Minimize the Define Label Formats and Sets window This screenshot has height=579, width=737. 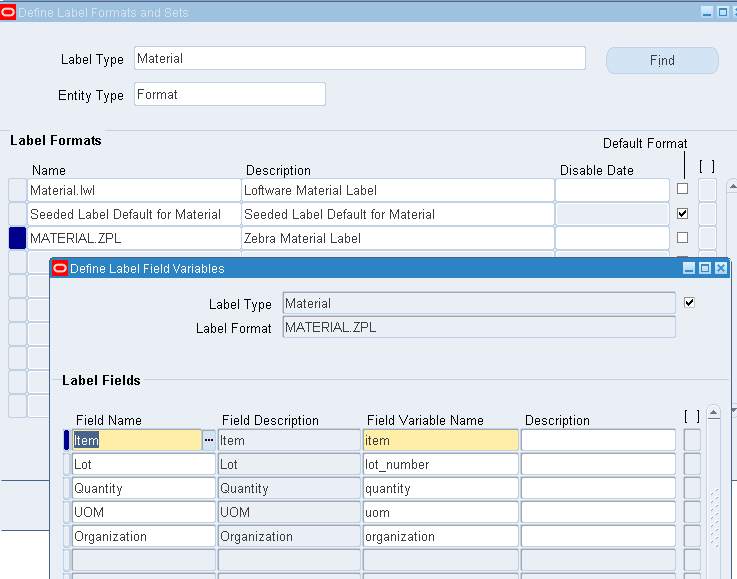[706, 12]
